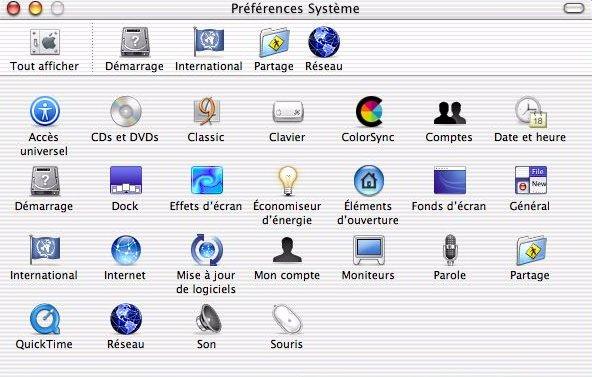Open the Accès universel preferences
The height and width of the screenshot is (377, 592).
[45, 111]
